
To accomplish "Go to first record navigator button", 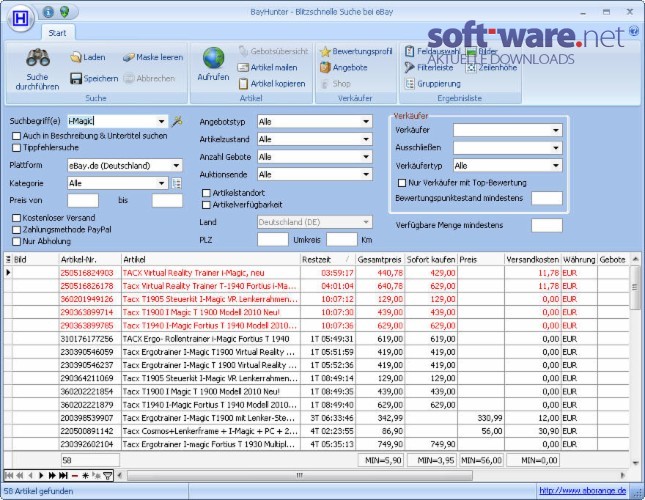I will [x=9, y=476].
